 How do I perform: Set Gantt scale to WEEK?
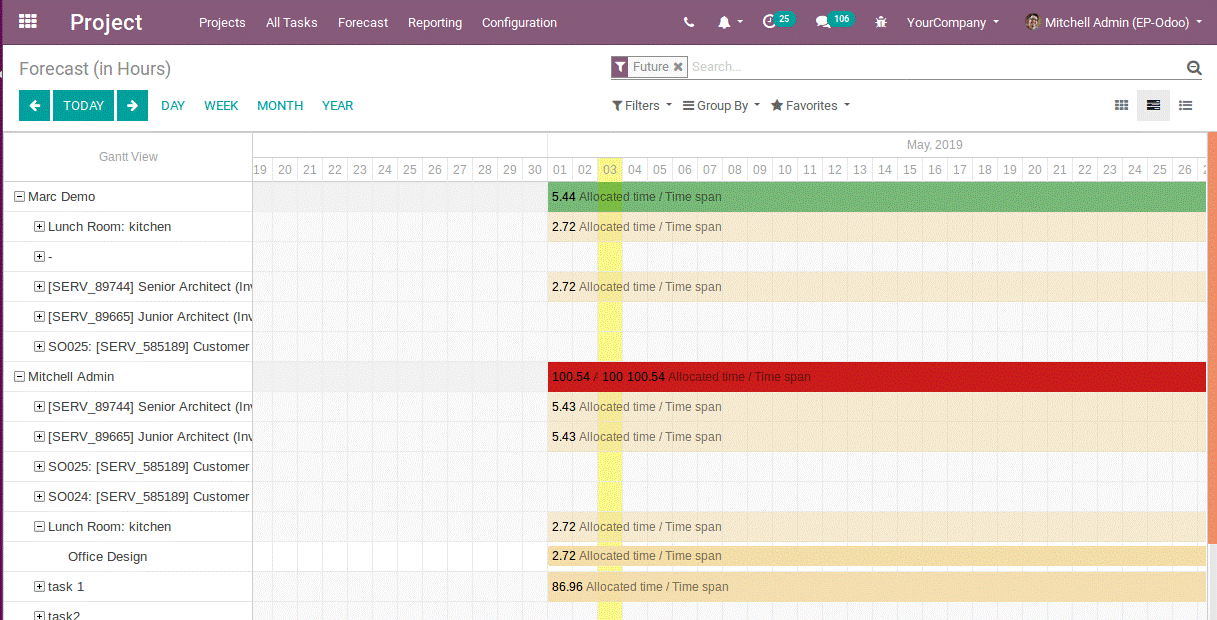(x=221, y=105)
